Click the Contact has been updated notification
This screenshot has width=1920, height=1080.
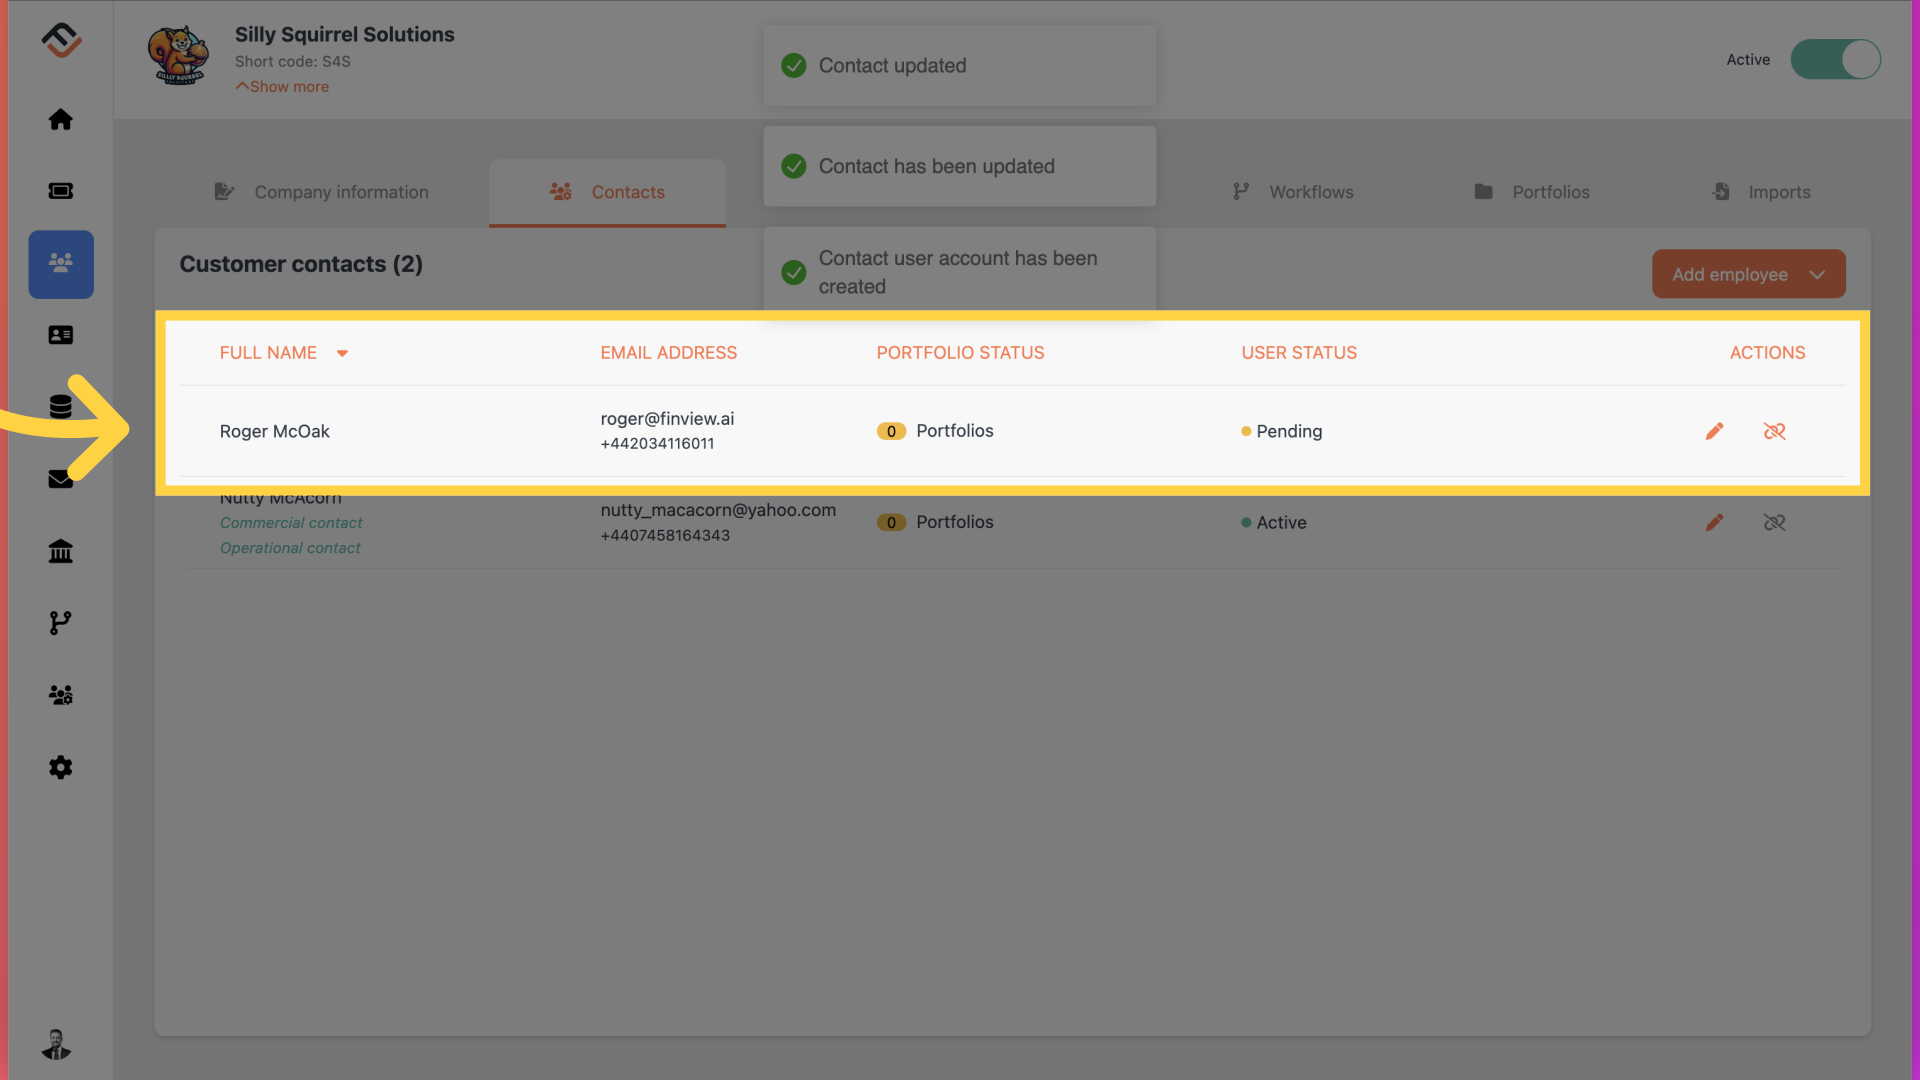959,166
